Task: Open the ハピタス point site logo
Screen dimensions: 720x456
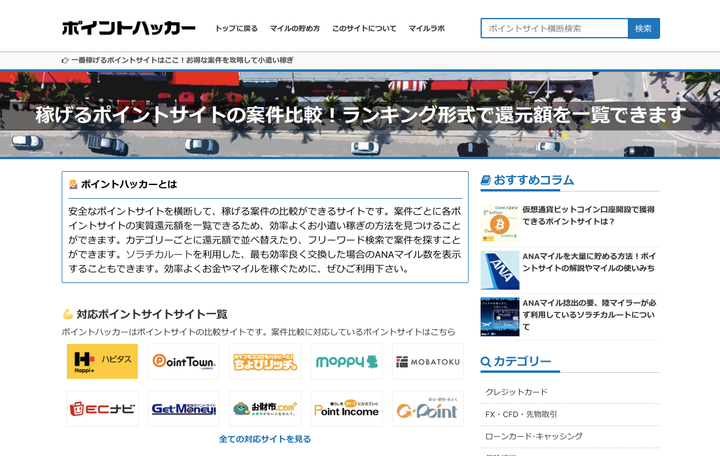Action: click(x=102, y=361)
